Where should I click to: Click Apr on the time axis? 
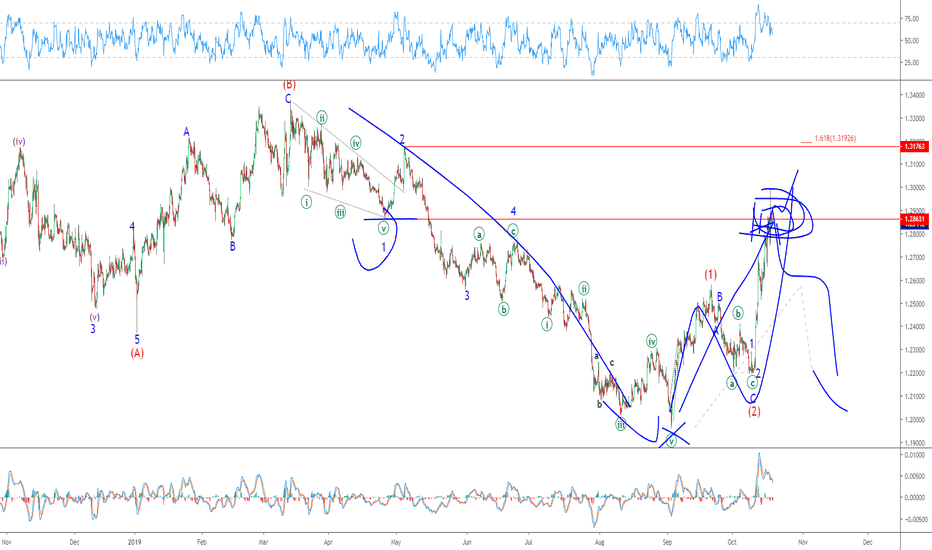coord(328,542)
